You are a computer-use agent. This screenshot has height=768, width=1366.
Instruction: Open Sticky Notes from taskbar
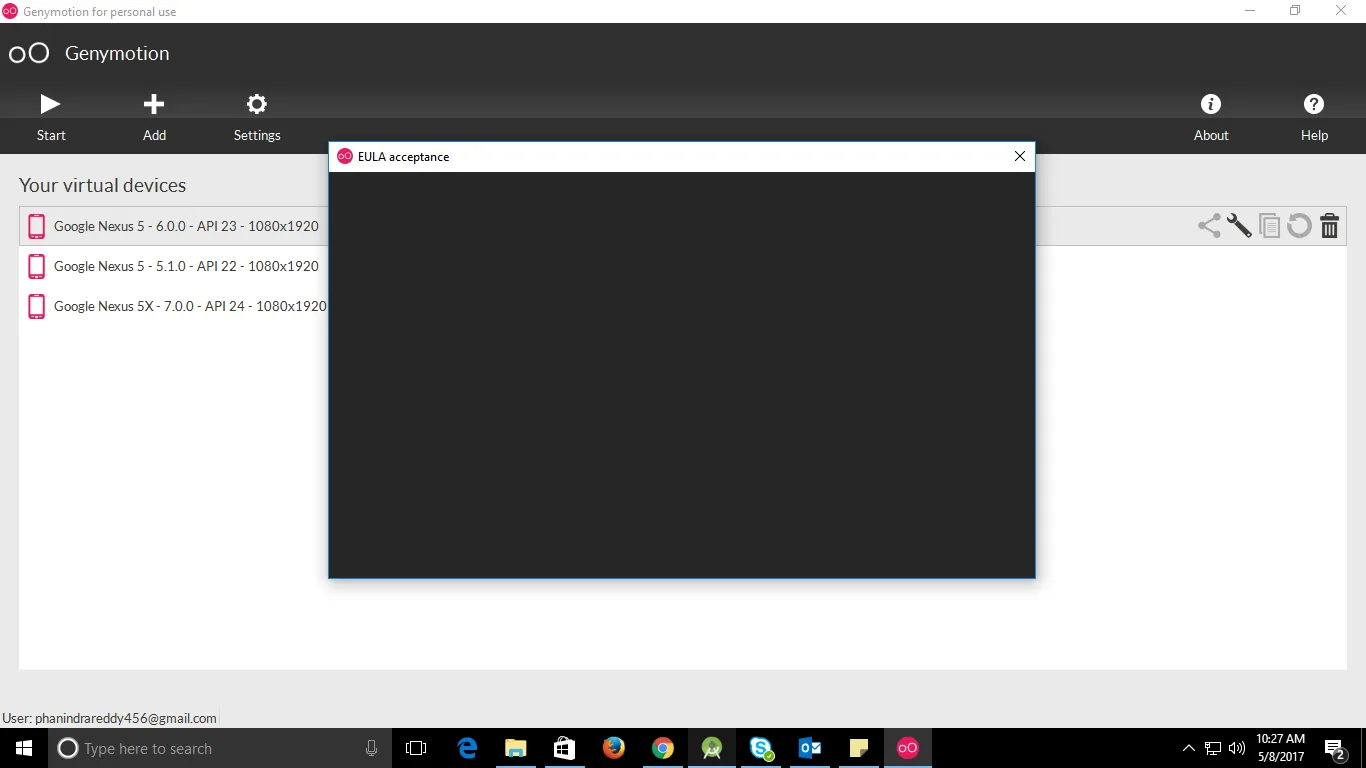click(859, 748)
